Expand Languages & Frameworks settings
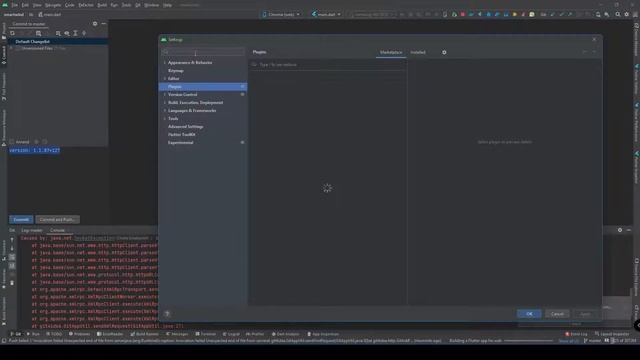The image size is (640, 360). click(165, 111)
